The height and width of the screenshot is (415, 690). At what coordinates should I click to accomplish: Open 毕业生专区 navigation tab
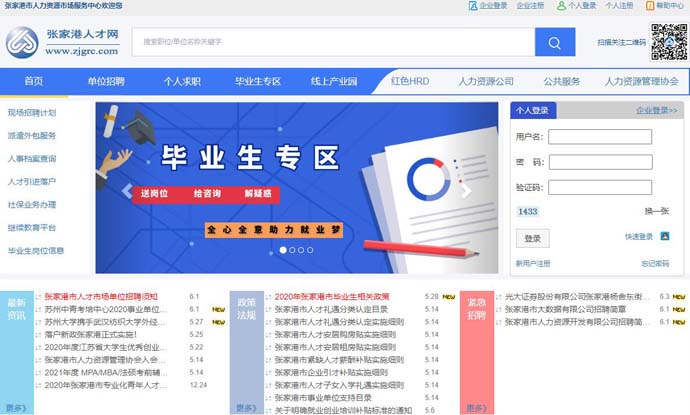click(258, 81)
